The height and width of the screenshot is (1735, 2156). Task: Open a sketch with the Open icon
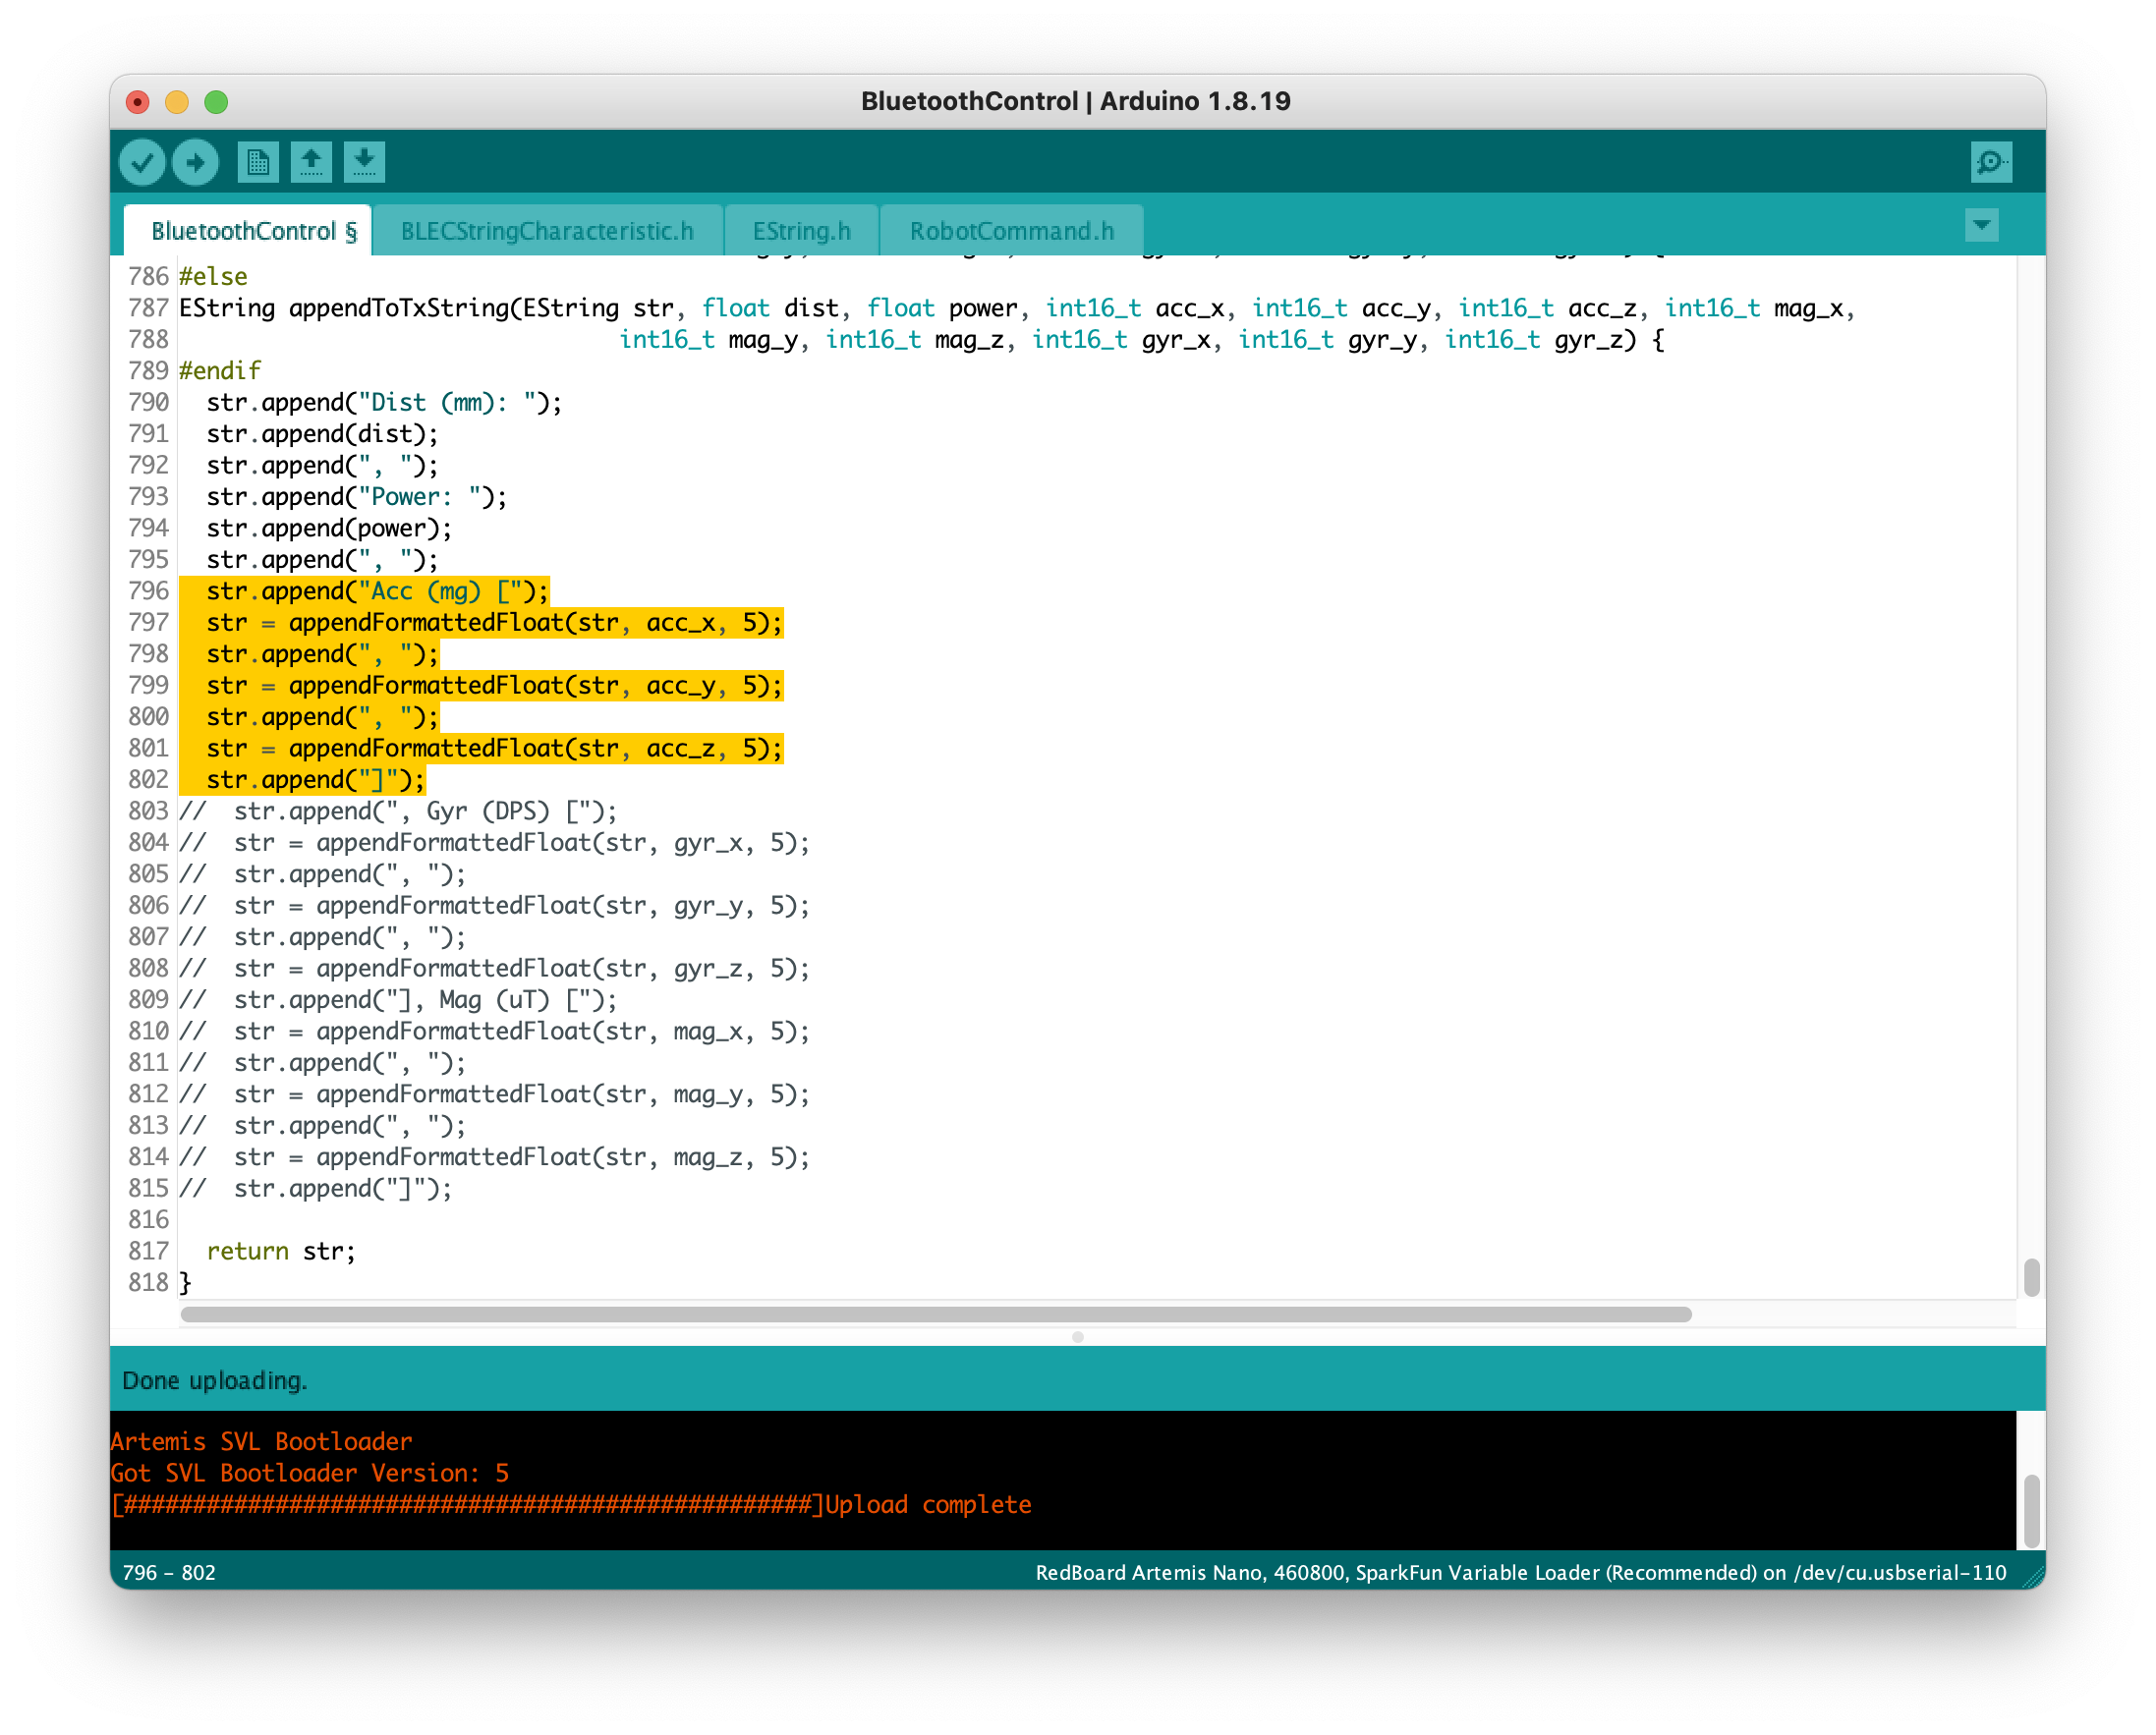coord(311,162)
